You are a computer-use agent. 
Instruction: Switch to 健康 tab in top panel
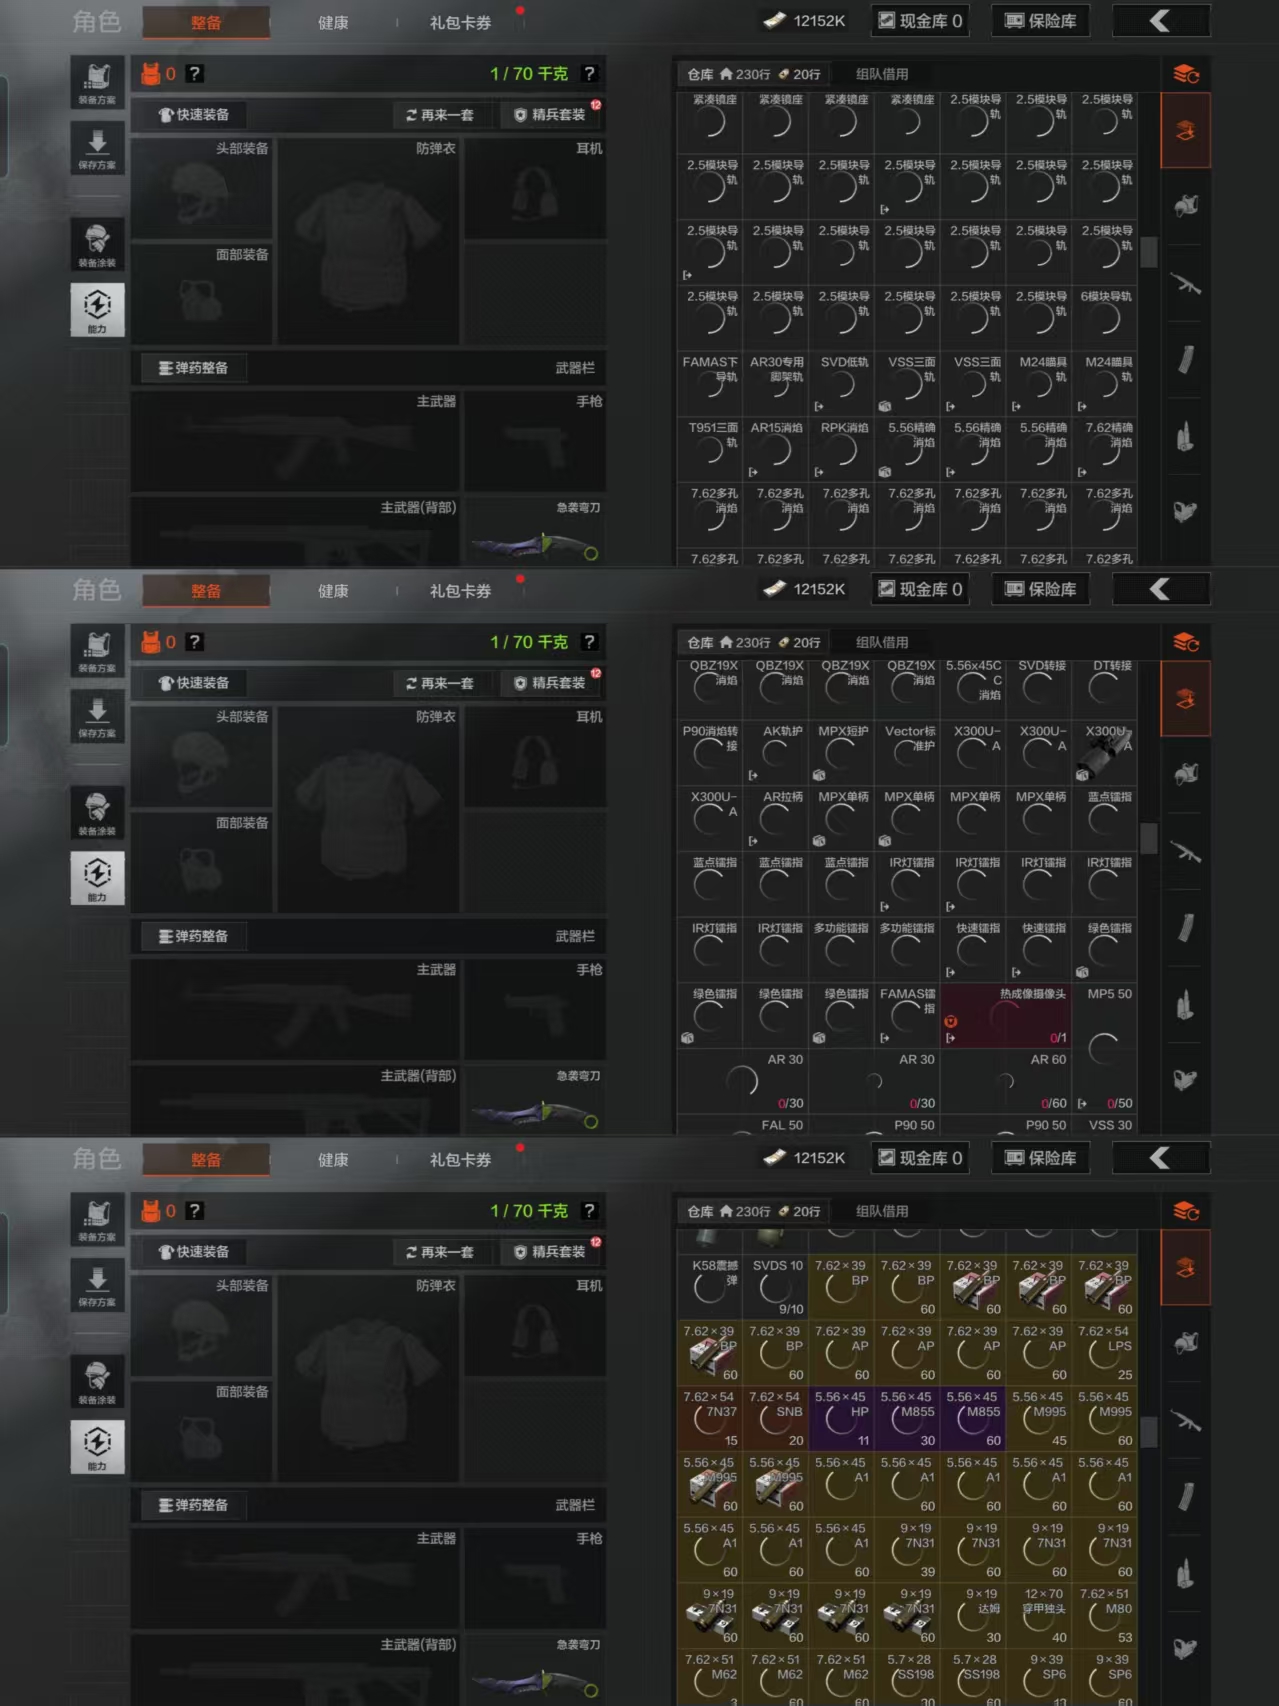[x=333, y=22]
